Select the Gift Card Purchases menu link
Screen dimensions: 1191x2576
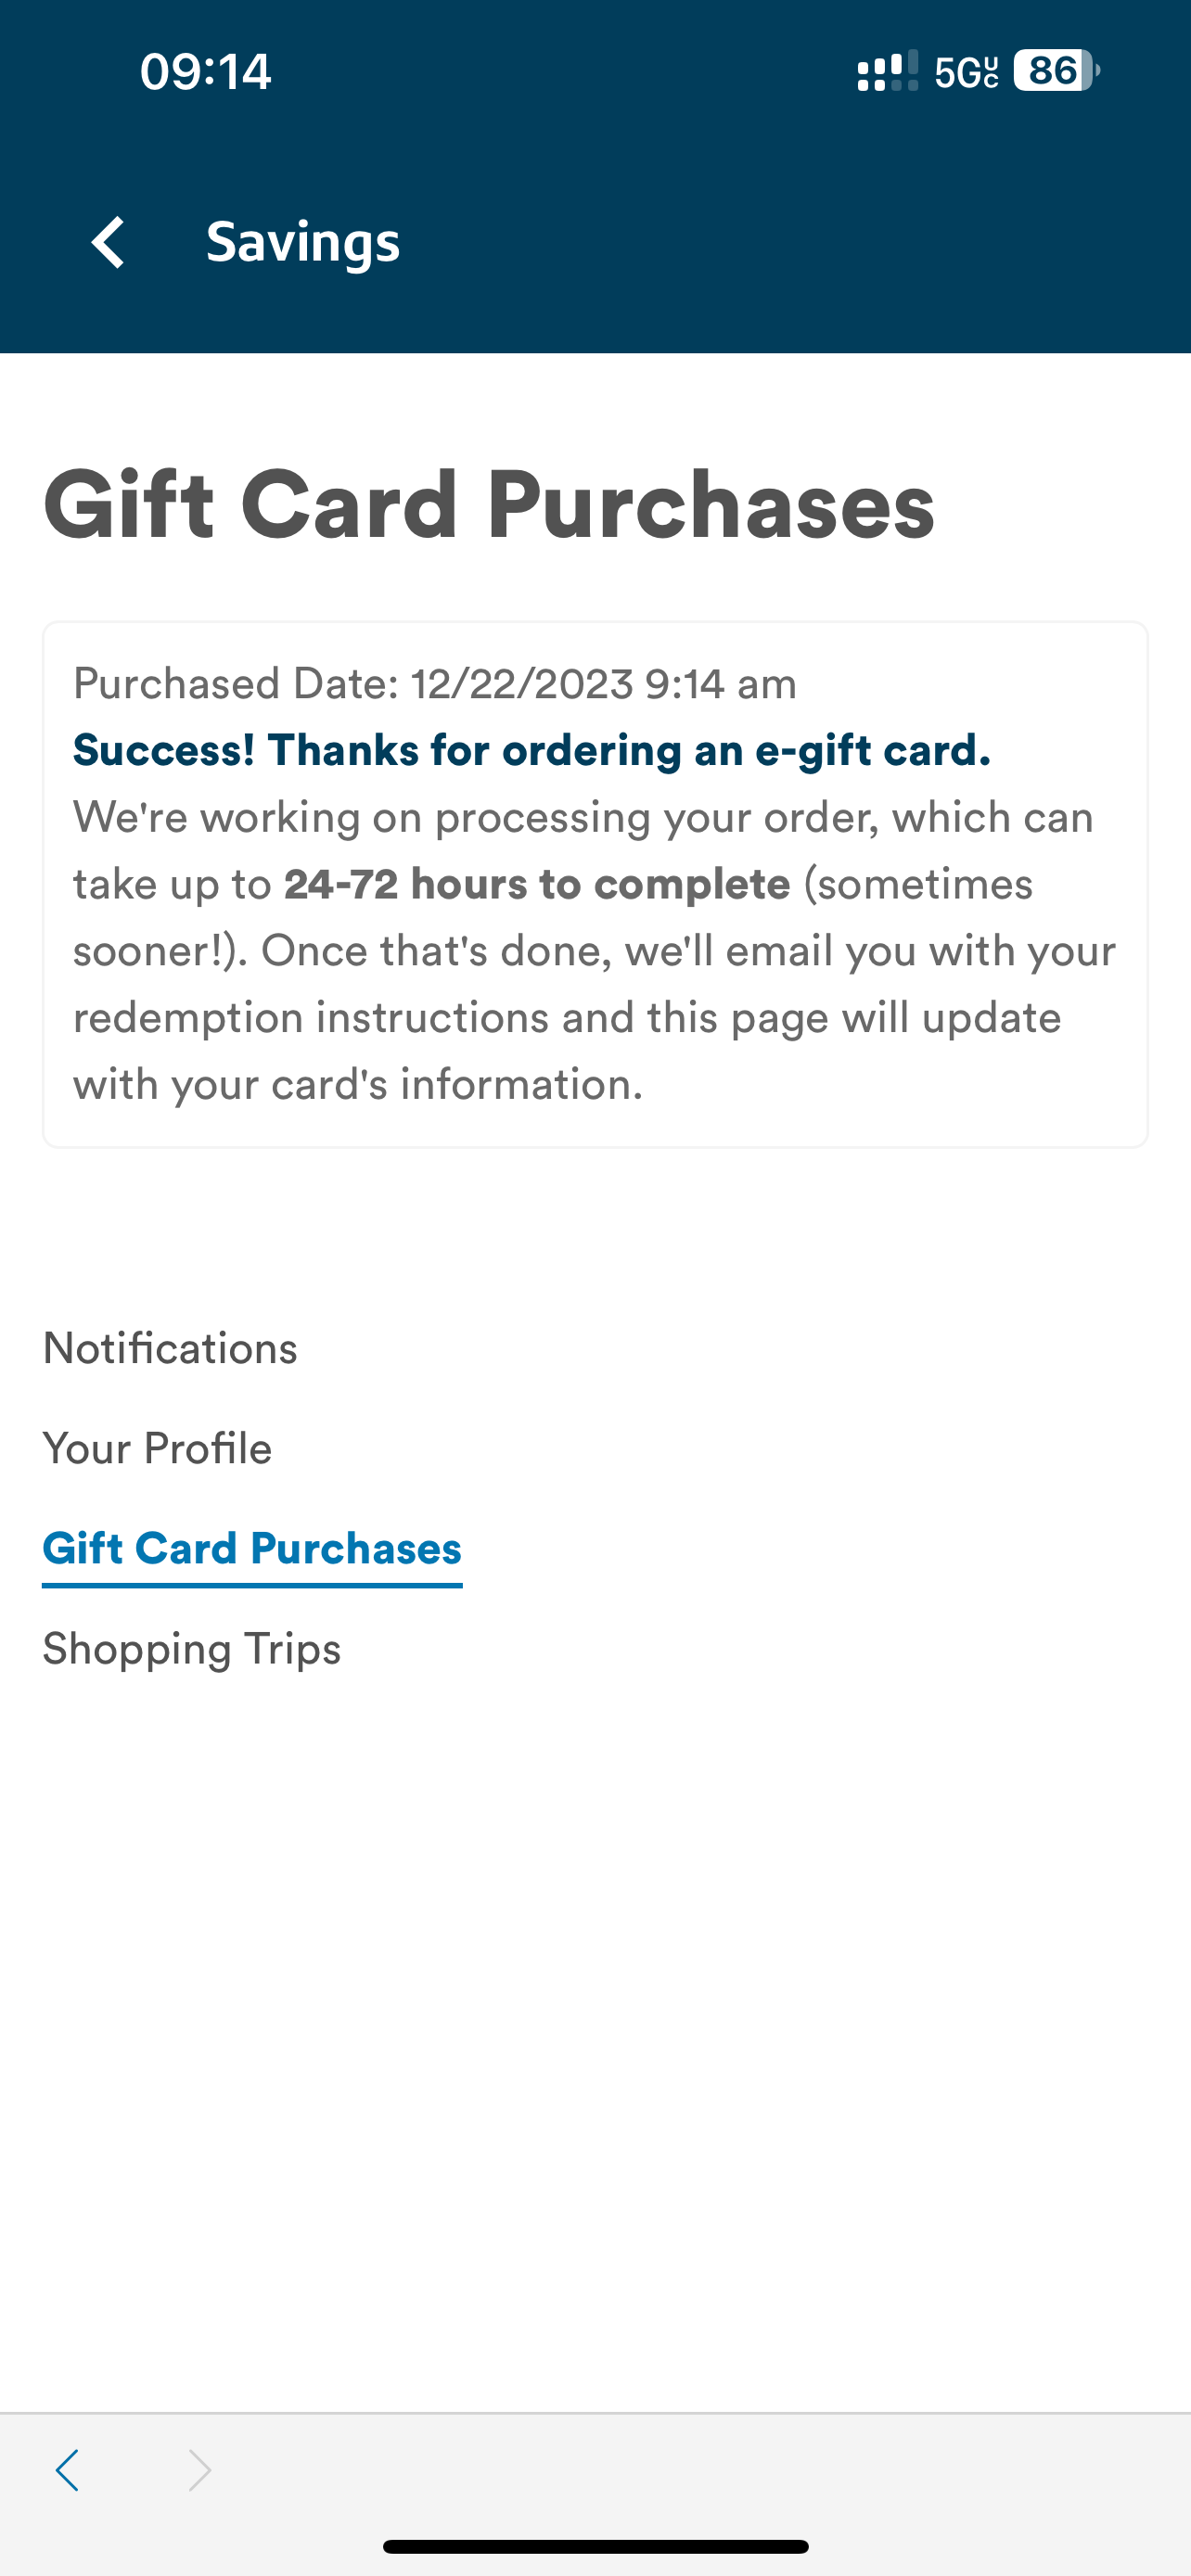pos(252,1548)
